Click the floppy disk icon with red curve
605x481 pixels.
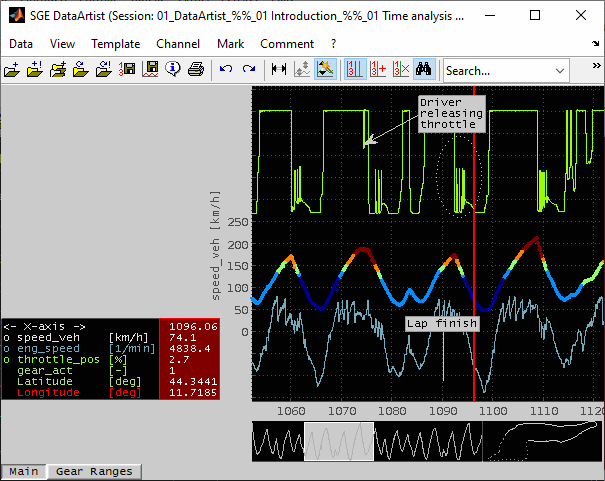pos(150,70)
